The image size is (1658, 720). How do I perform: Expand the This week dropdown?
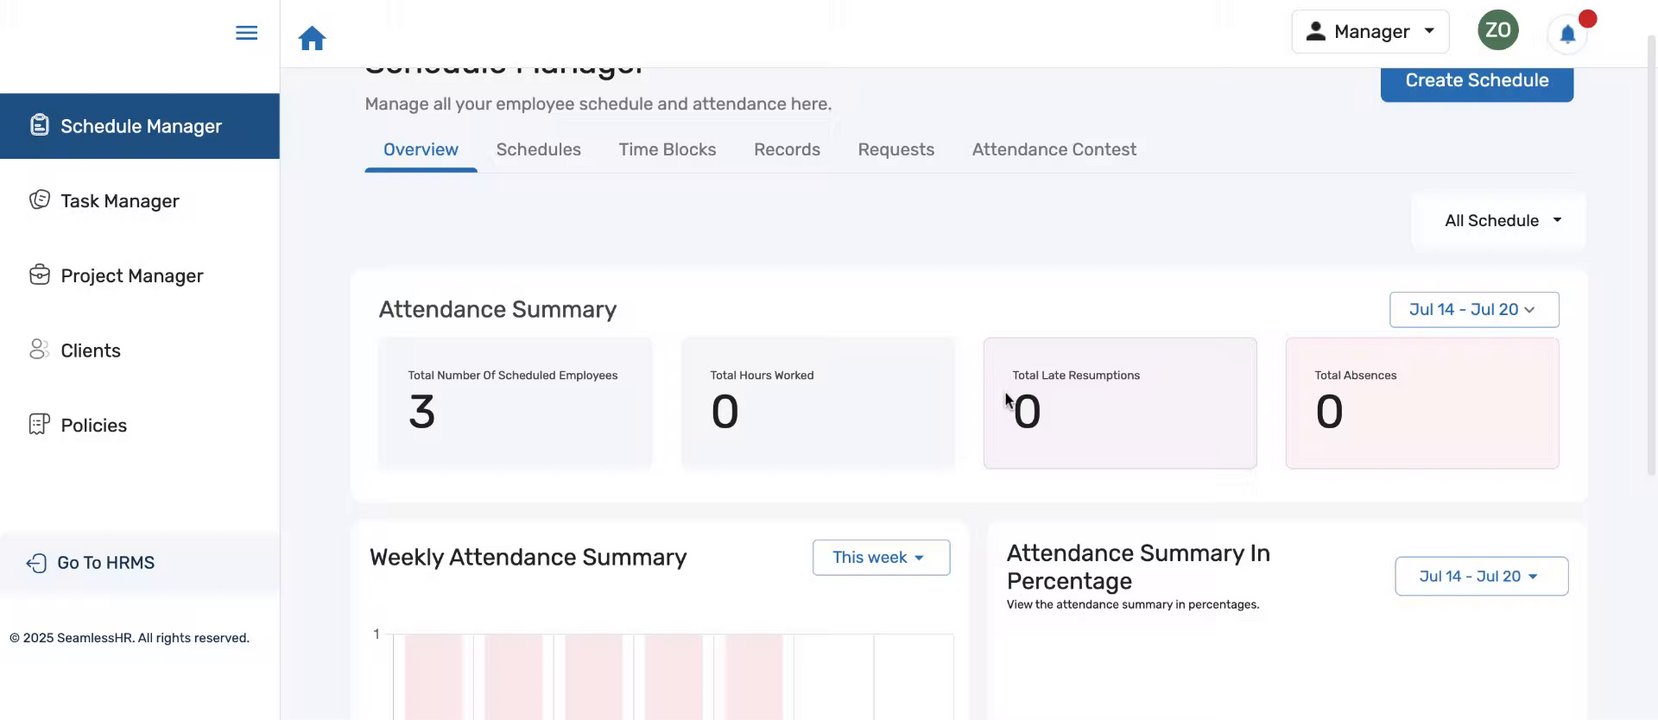coord(880,558)
